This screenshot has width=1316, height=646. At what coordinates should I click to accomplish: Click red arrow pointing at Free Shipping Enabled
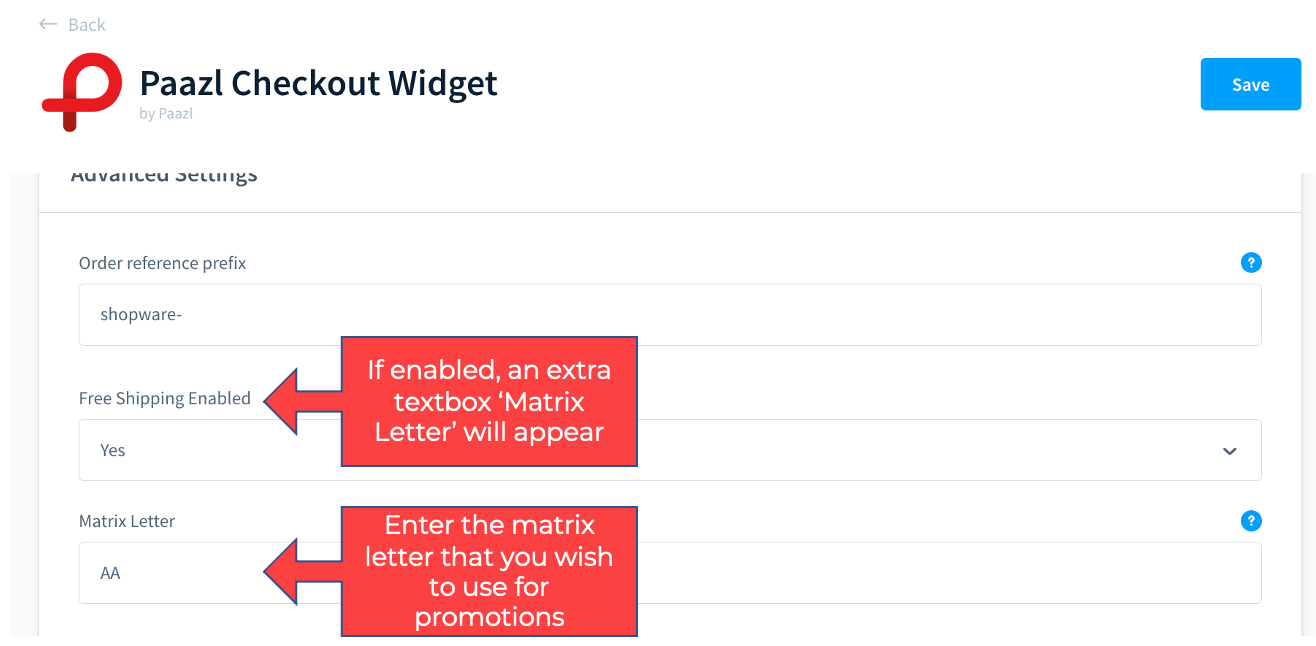point(302,401)
